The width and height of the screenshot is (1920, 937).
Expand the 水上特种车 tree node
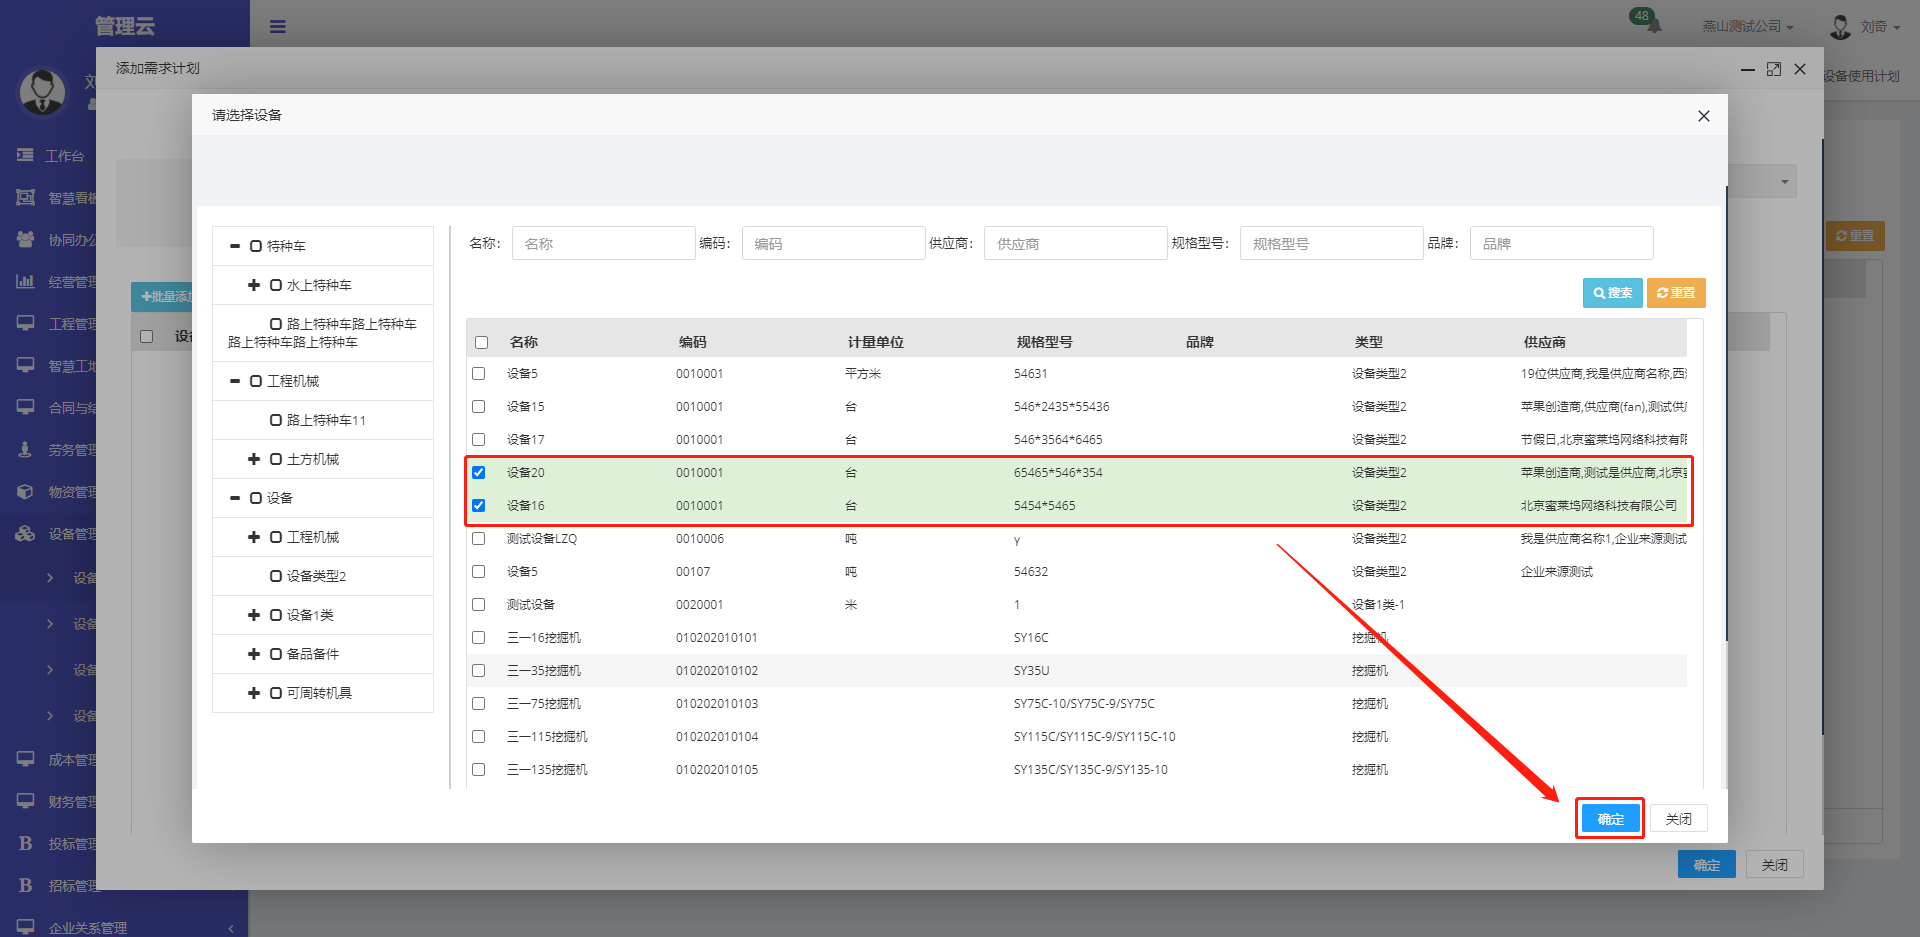coord(254,285)
